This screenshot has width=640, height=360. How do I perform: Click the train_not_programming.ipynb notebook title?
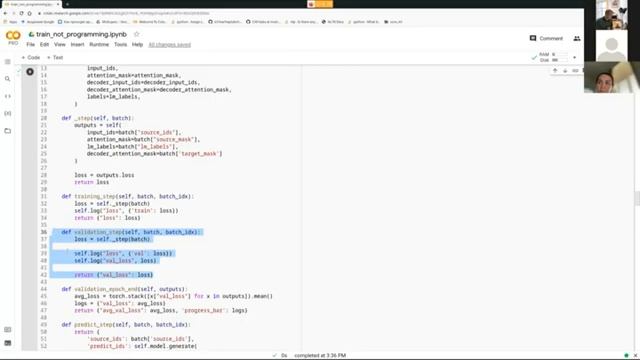coord(81,34)
